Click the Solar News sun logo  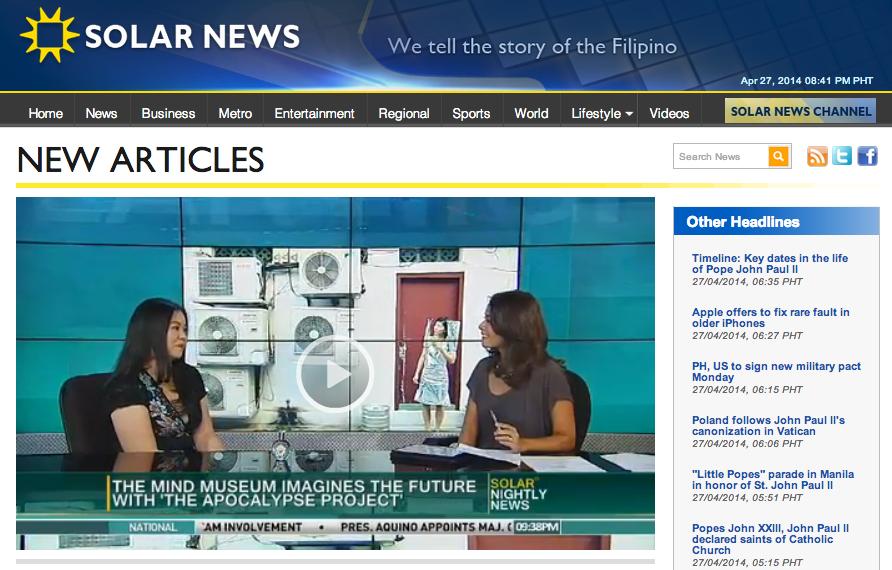tap(48, 36)
